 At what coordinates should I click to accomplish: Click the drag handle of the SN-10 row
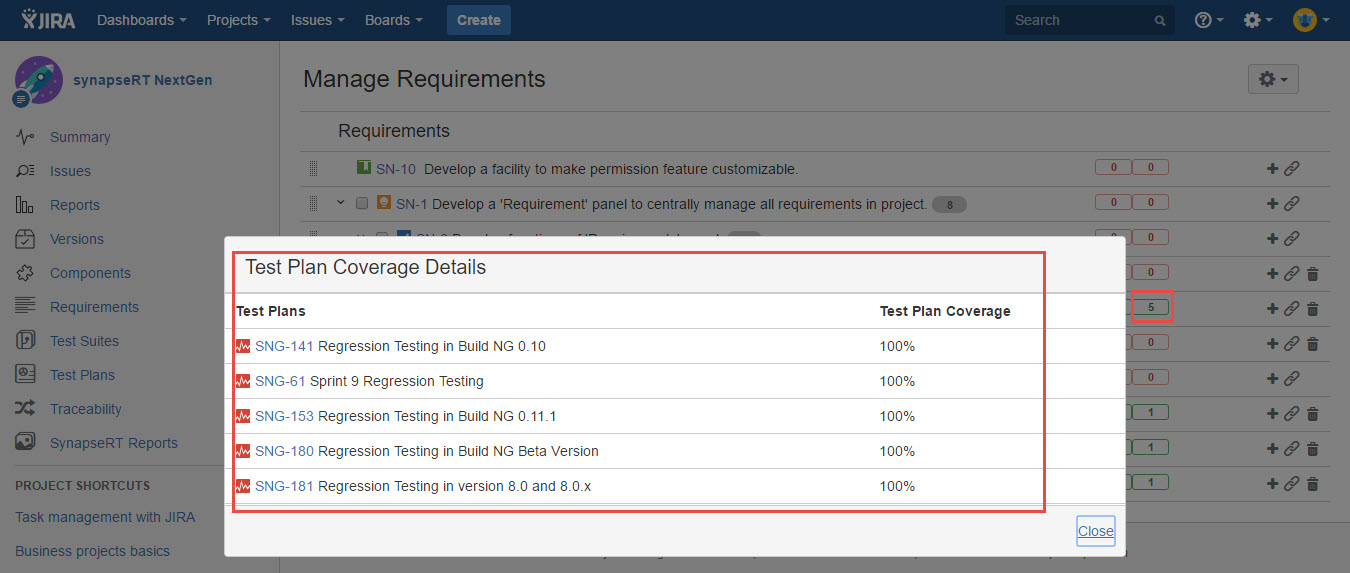313,169
